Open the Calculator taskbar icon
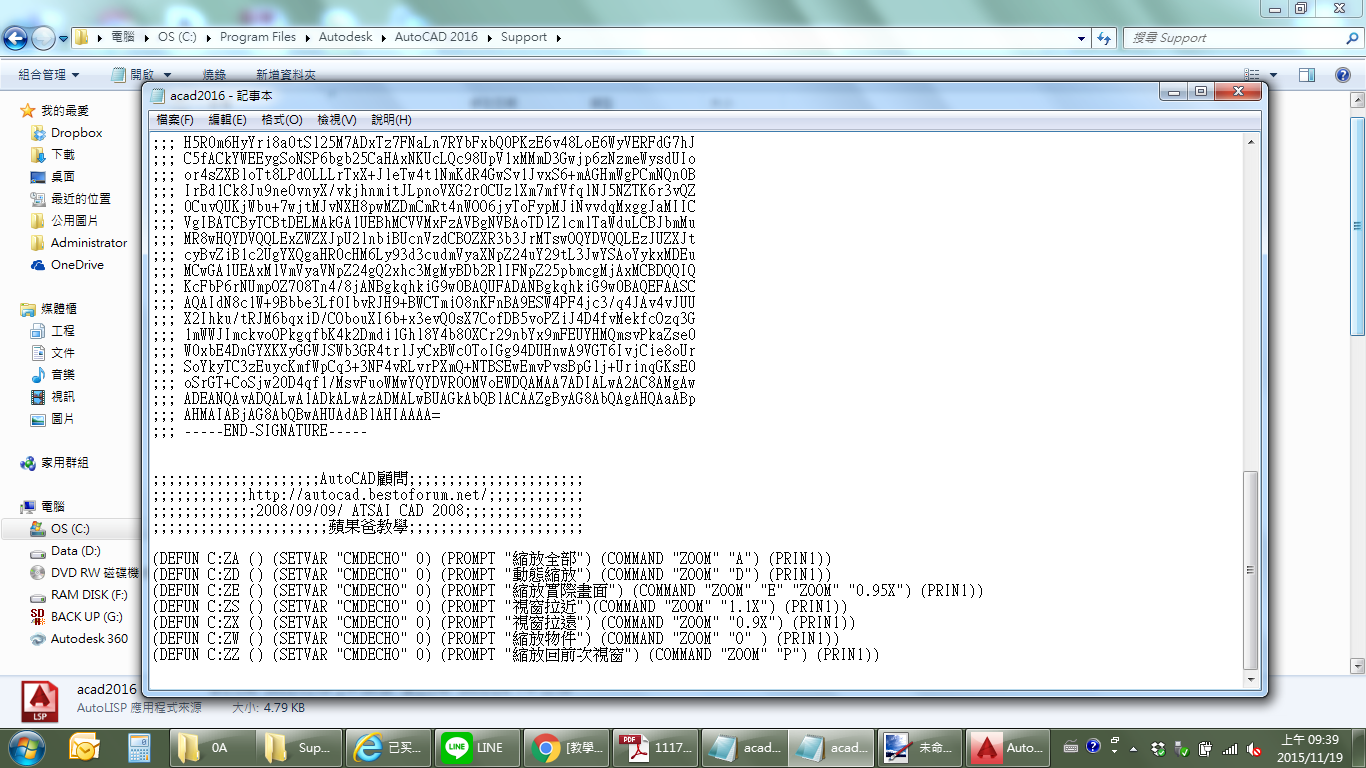 click(138, 747)
